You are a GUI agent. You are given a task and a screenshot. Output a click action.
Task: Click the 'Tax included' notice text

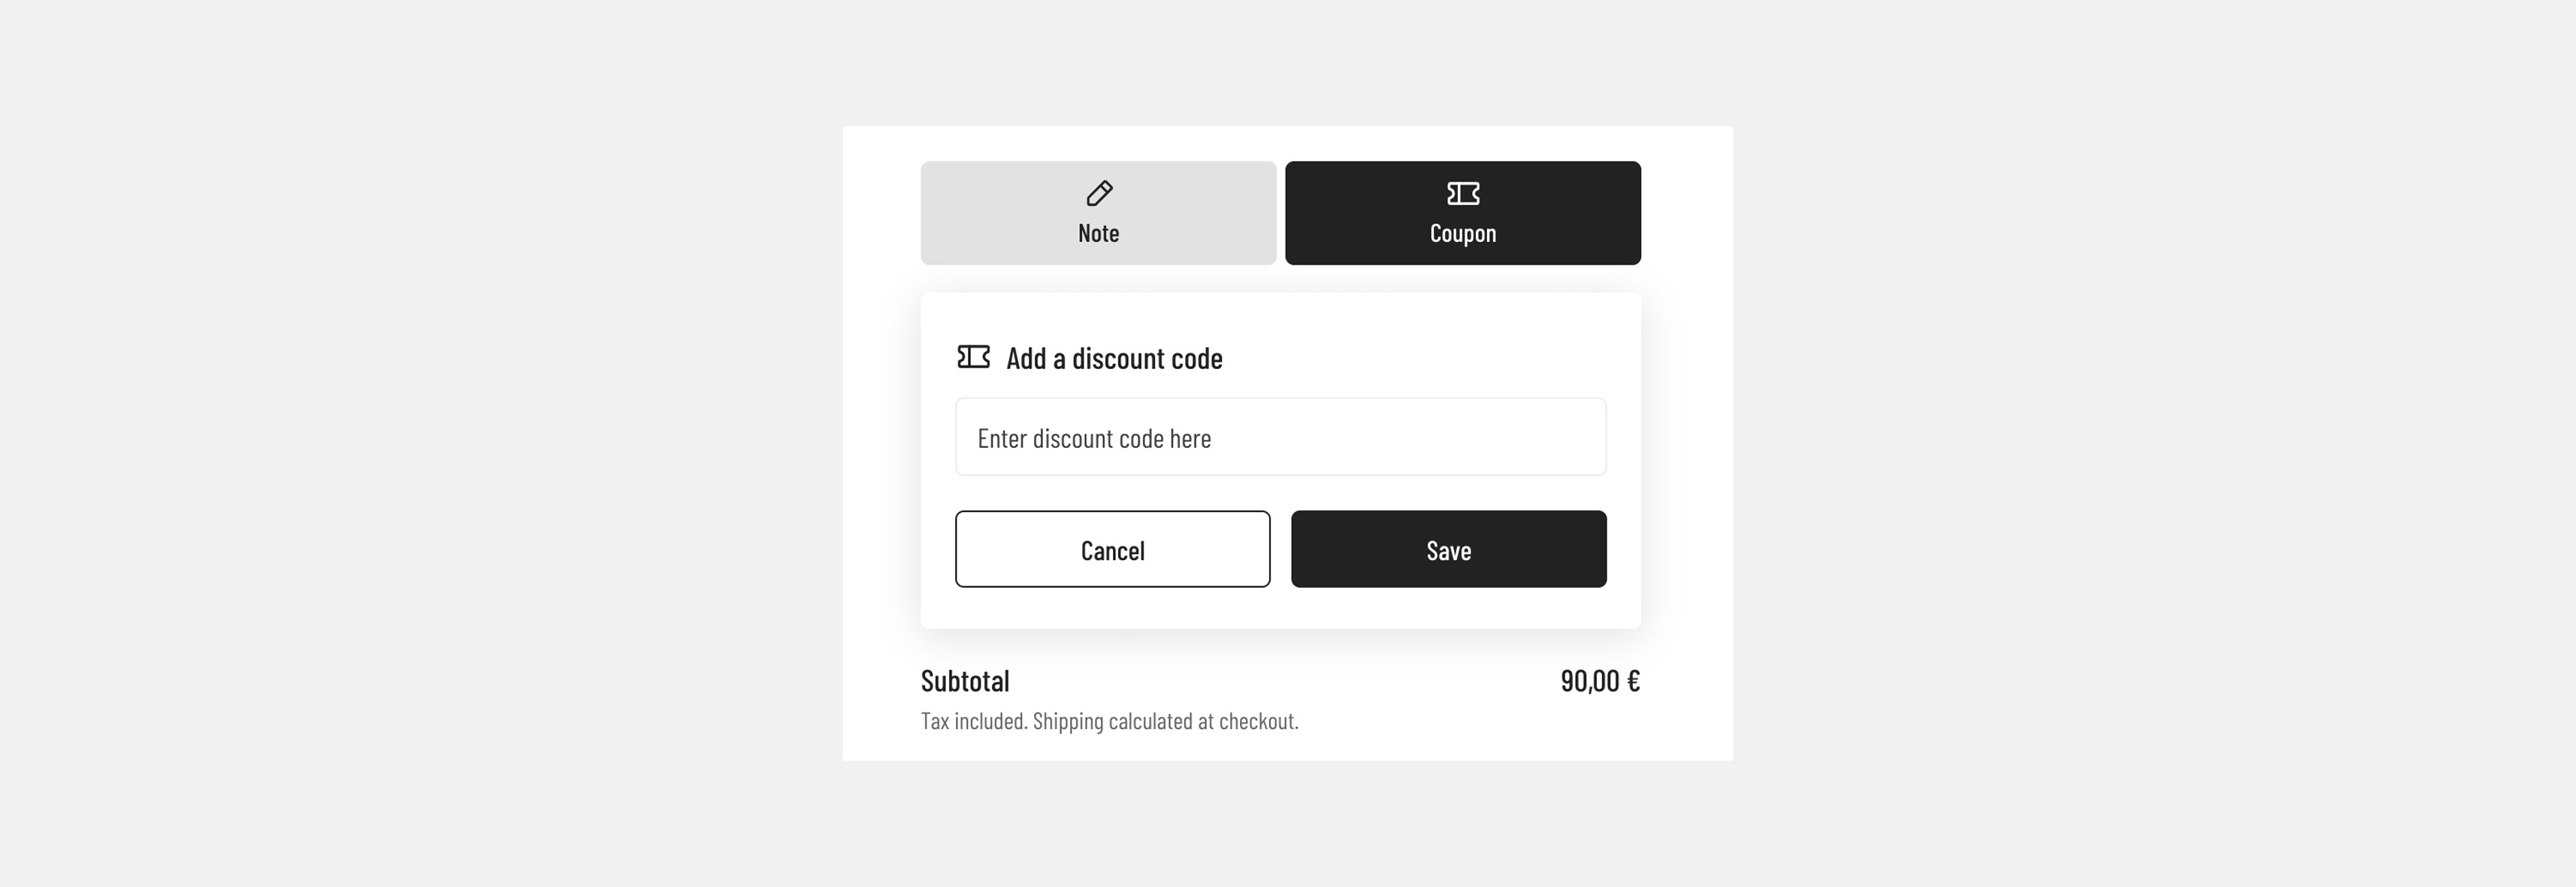(x=974, y=721)
